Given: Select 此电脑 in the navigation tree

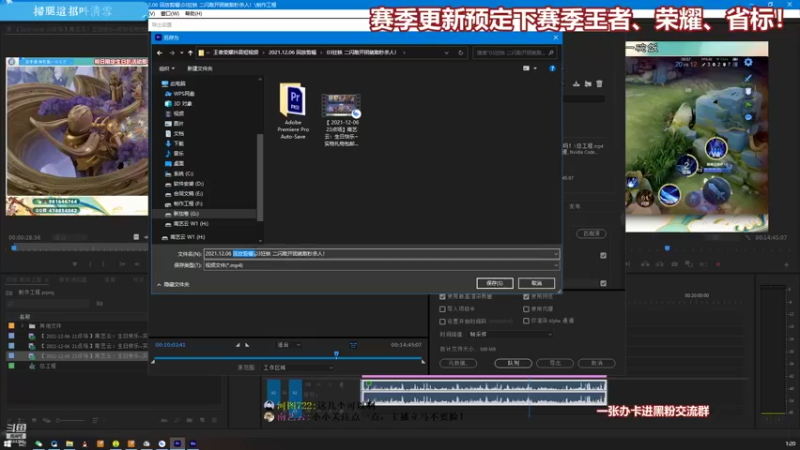Looking at the screenshot, I should (173, 84).
